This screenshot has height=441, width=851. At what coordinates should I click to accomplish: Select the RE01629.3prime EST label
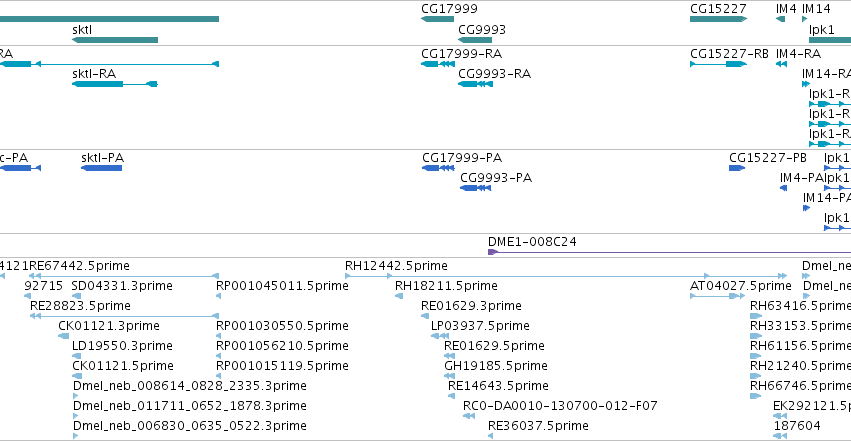click(x=472, y=306)
